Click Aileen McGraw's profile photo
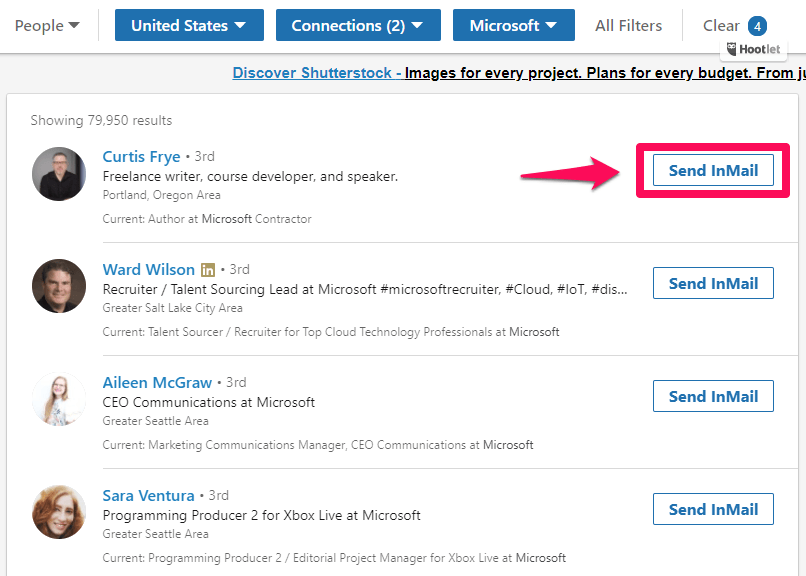 [59, 400]
